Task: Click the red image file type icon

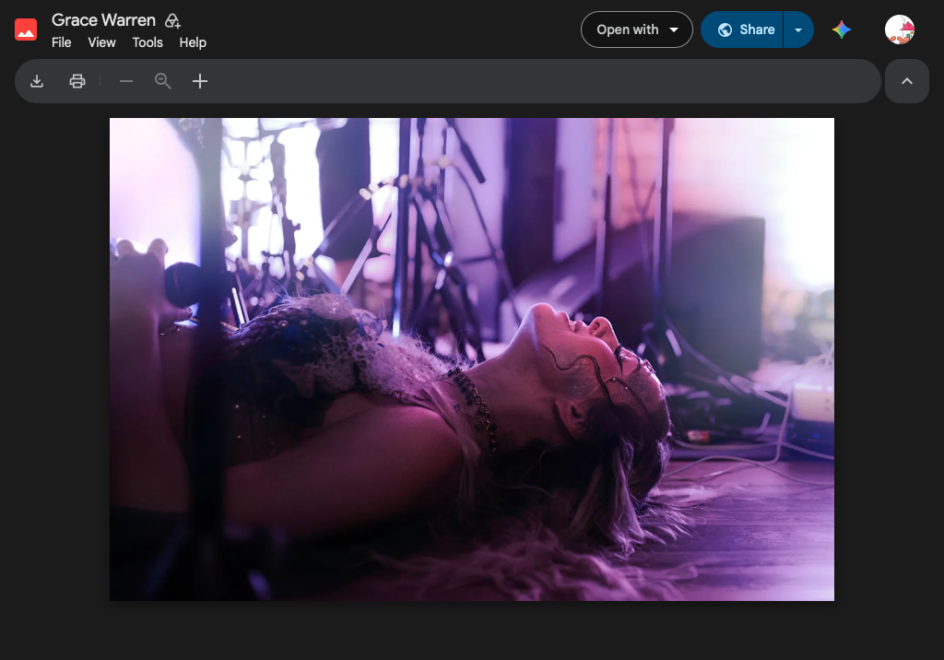Action: (x=26, y=30)
